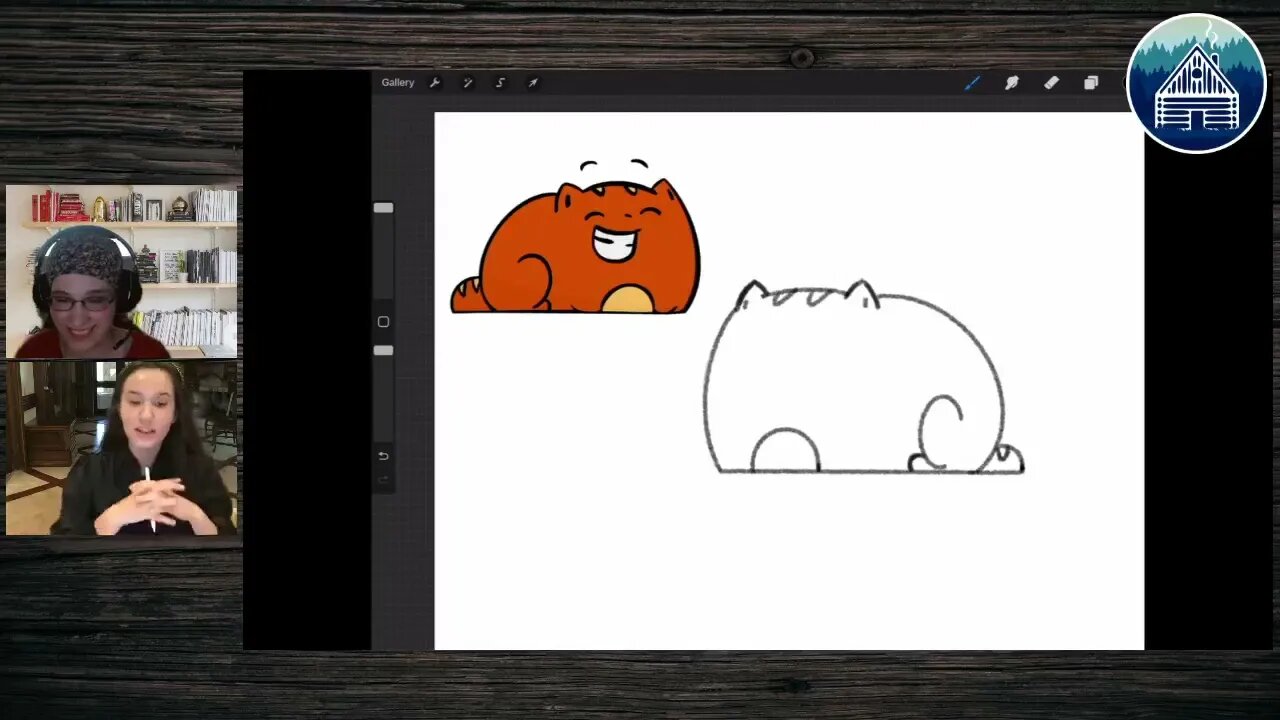This screenshot has width=1280, height=720.
Task: Select the Smudge tool
Action: 1011,83
